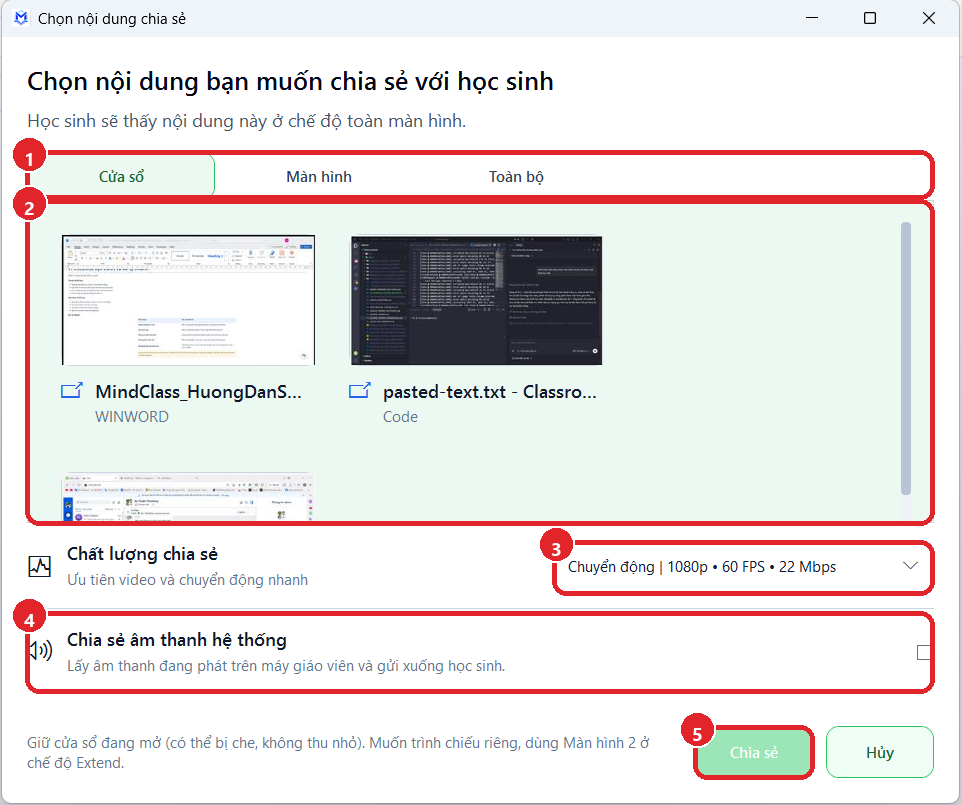Click the Chia sẻ button

tap(753, 752)
